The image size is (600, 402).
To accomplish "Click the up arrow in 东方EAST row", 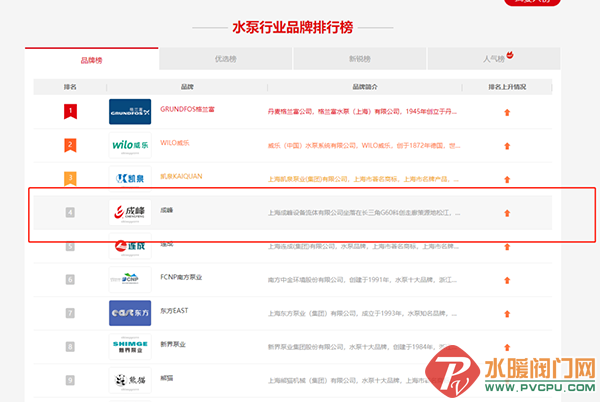I will tap(507, 314).
